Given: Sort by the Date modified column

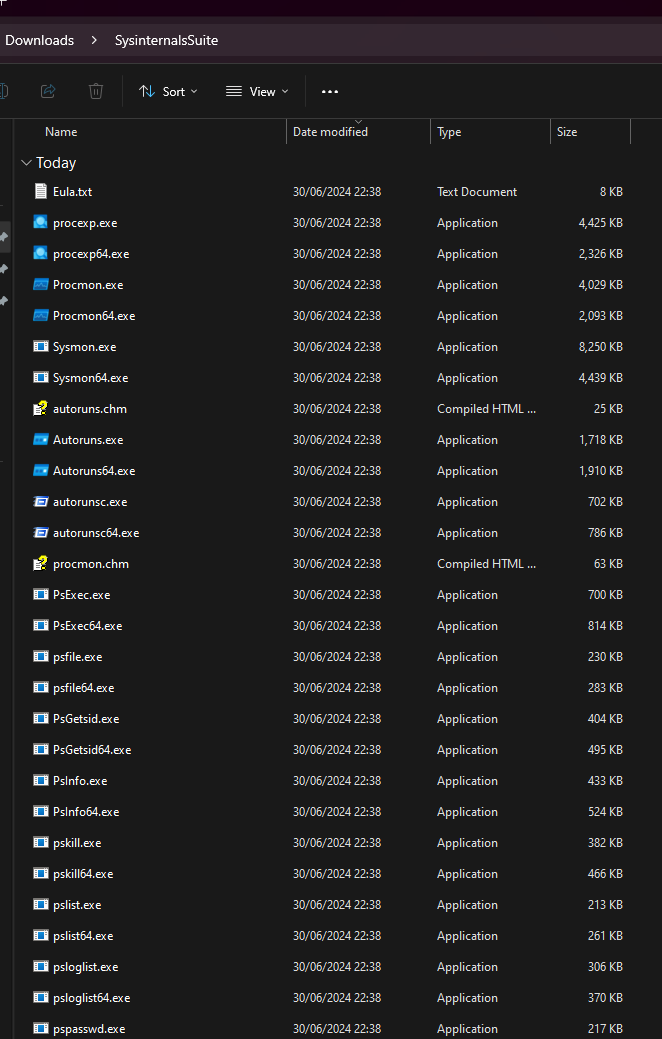Looking at the screenshot, I should tap(330, 132).
